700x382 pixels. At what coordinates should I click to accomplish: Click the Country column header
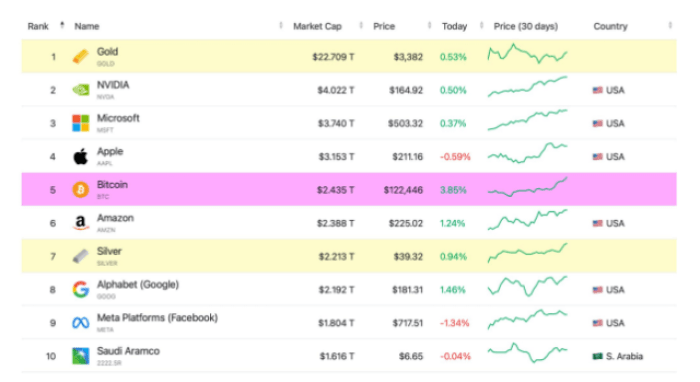point(610,26)
